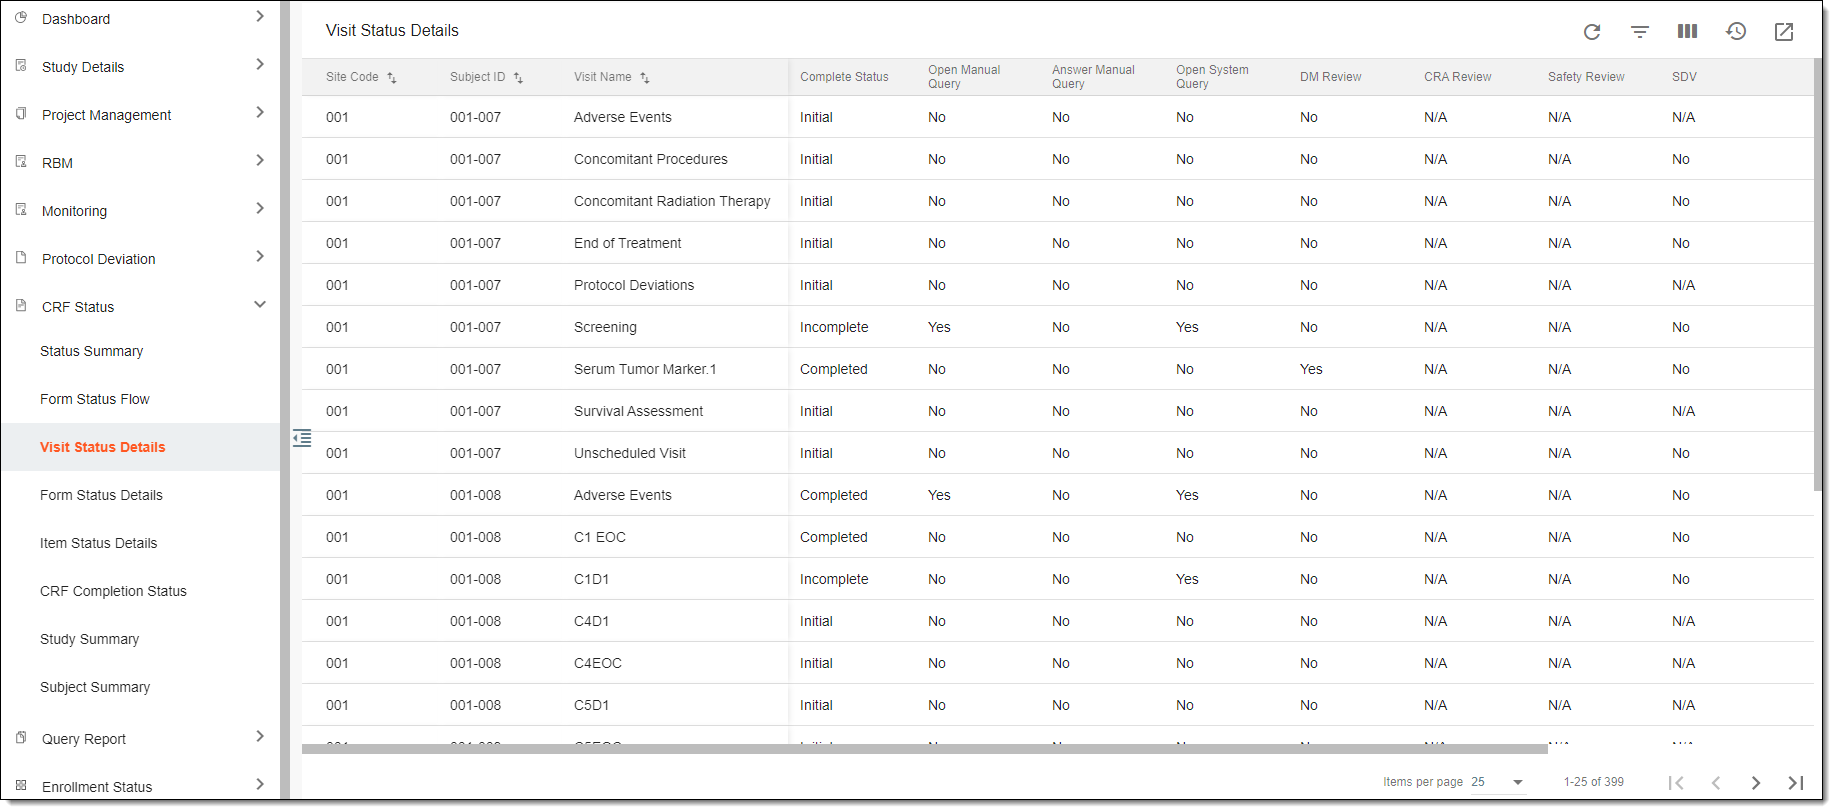Screen dimensions: 1835x812
Task: Expand the Project Management chevron
Action: pyautogui.click(x=260, y=112)
